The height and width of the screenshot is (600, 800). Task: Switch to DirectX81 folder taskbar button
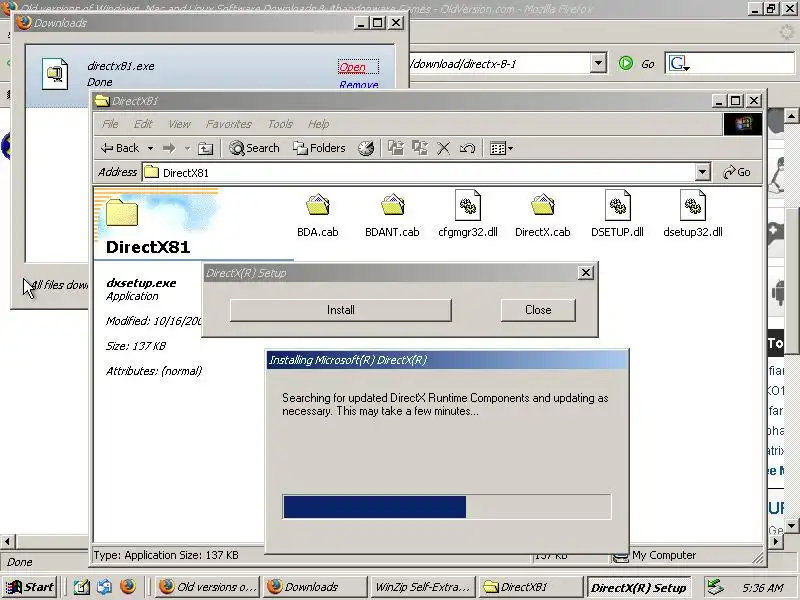(531, 587)
